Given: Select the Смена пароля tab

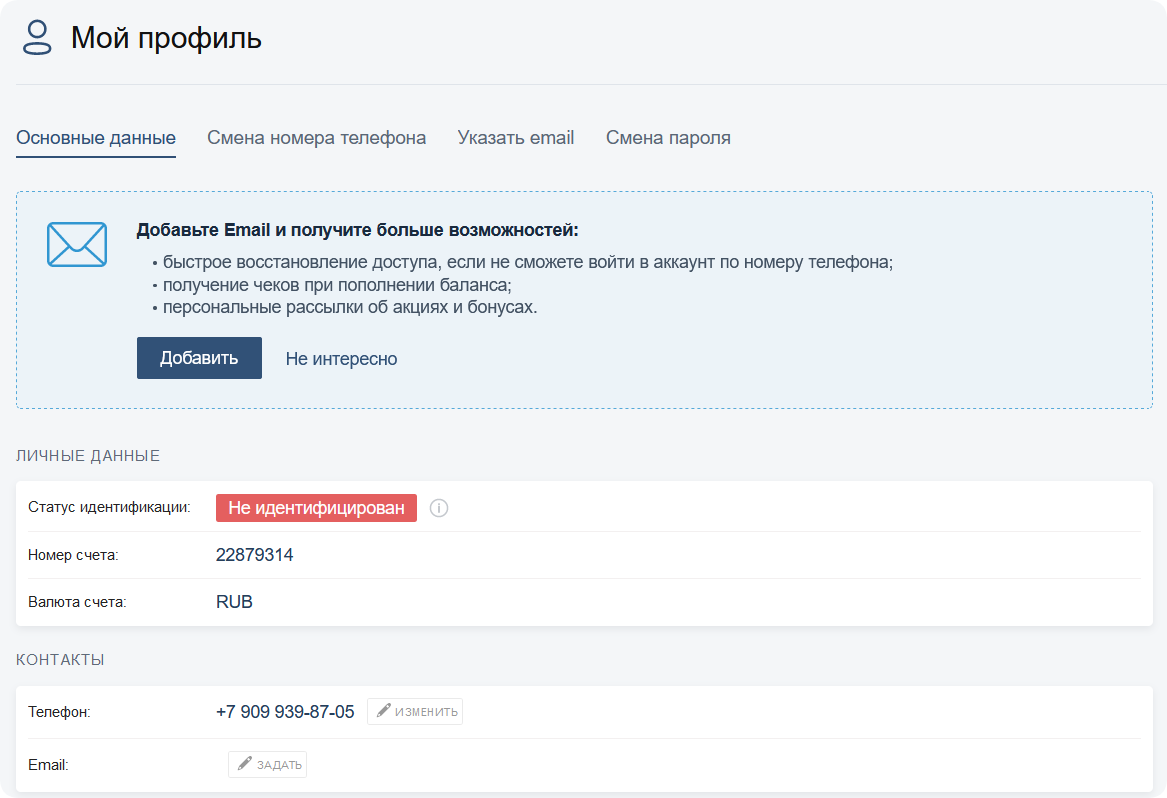Looking at the screenshot, I should (x=668, y=138).
